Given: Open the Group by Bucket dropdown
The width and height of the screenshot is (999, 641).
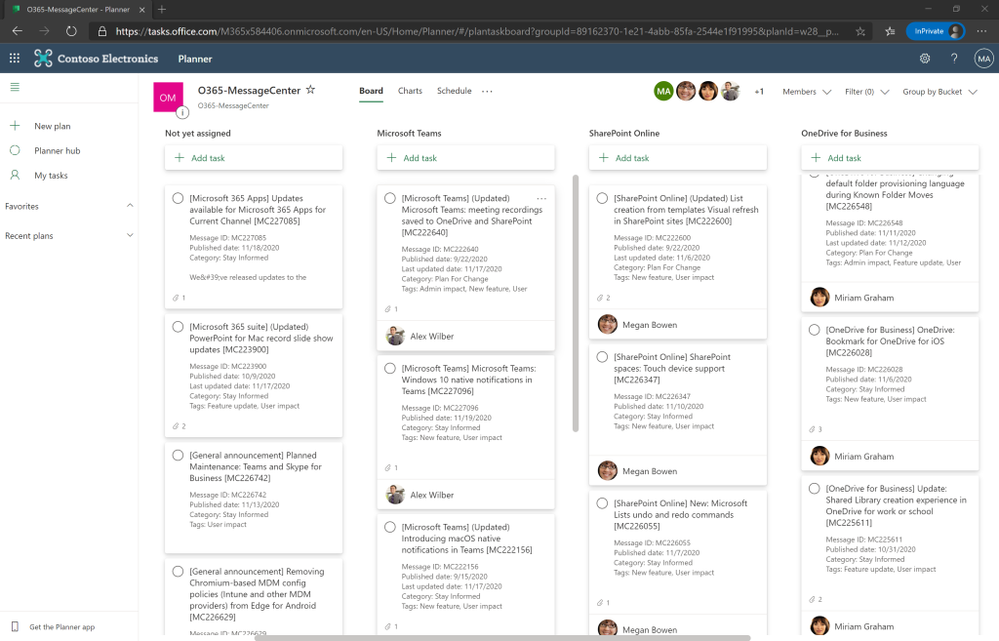Looking at the screenshot, I should 940,92.
